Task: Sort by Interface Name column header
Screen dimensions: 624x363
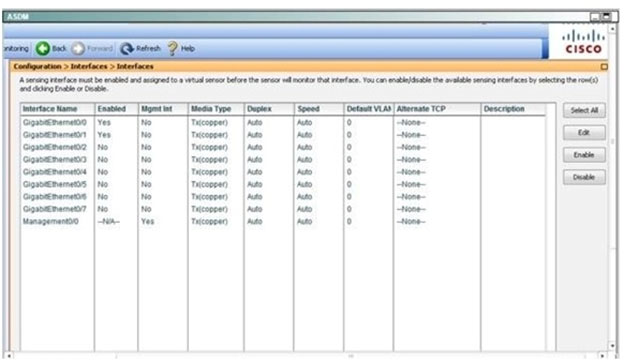Action: pyautogui.click(x=58, y=109)
